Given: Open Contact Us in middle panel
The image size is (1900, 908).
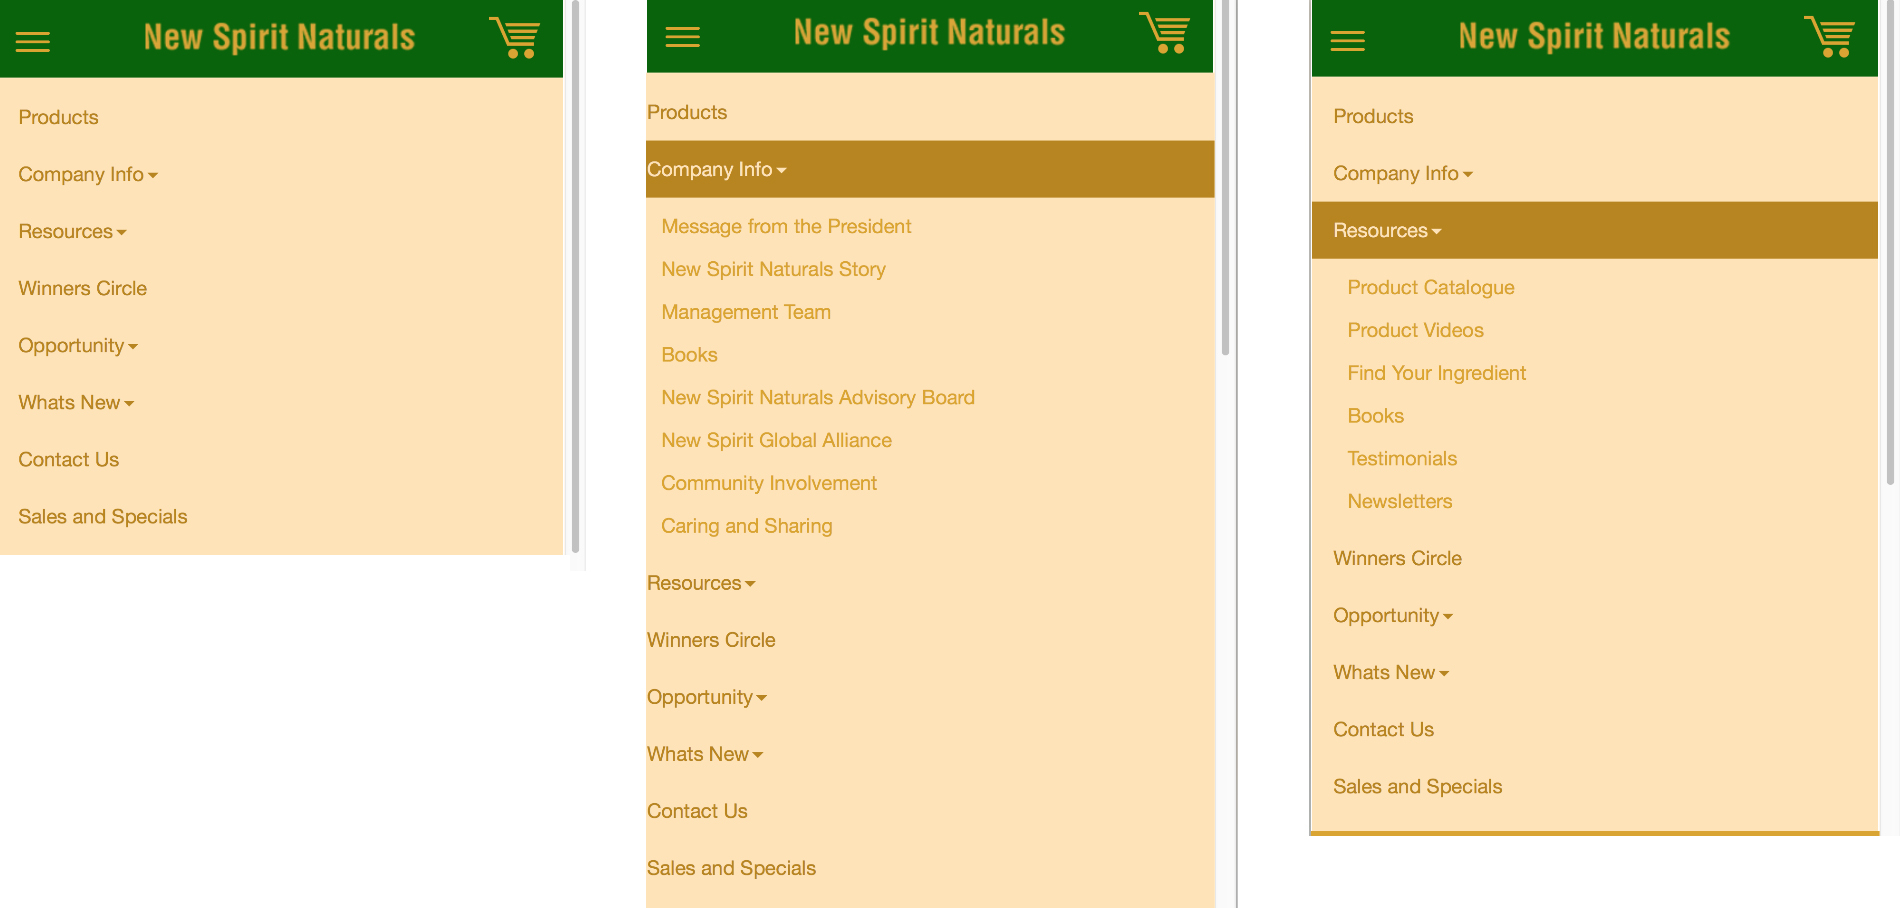Looking at the screenshot, I should [697, 811].
